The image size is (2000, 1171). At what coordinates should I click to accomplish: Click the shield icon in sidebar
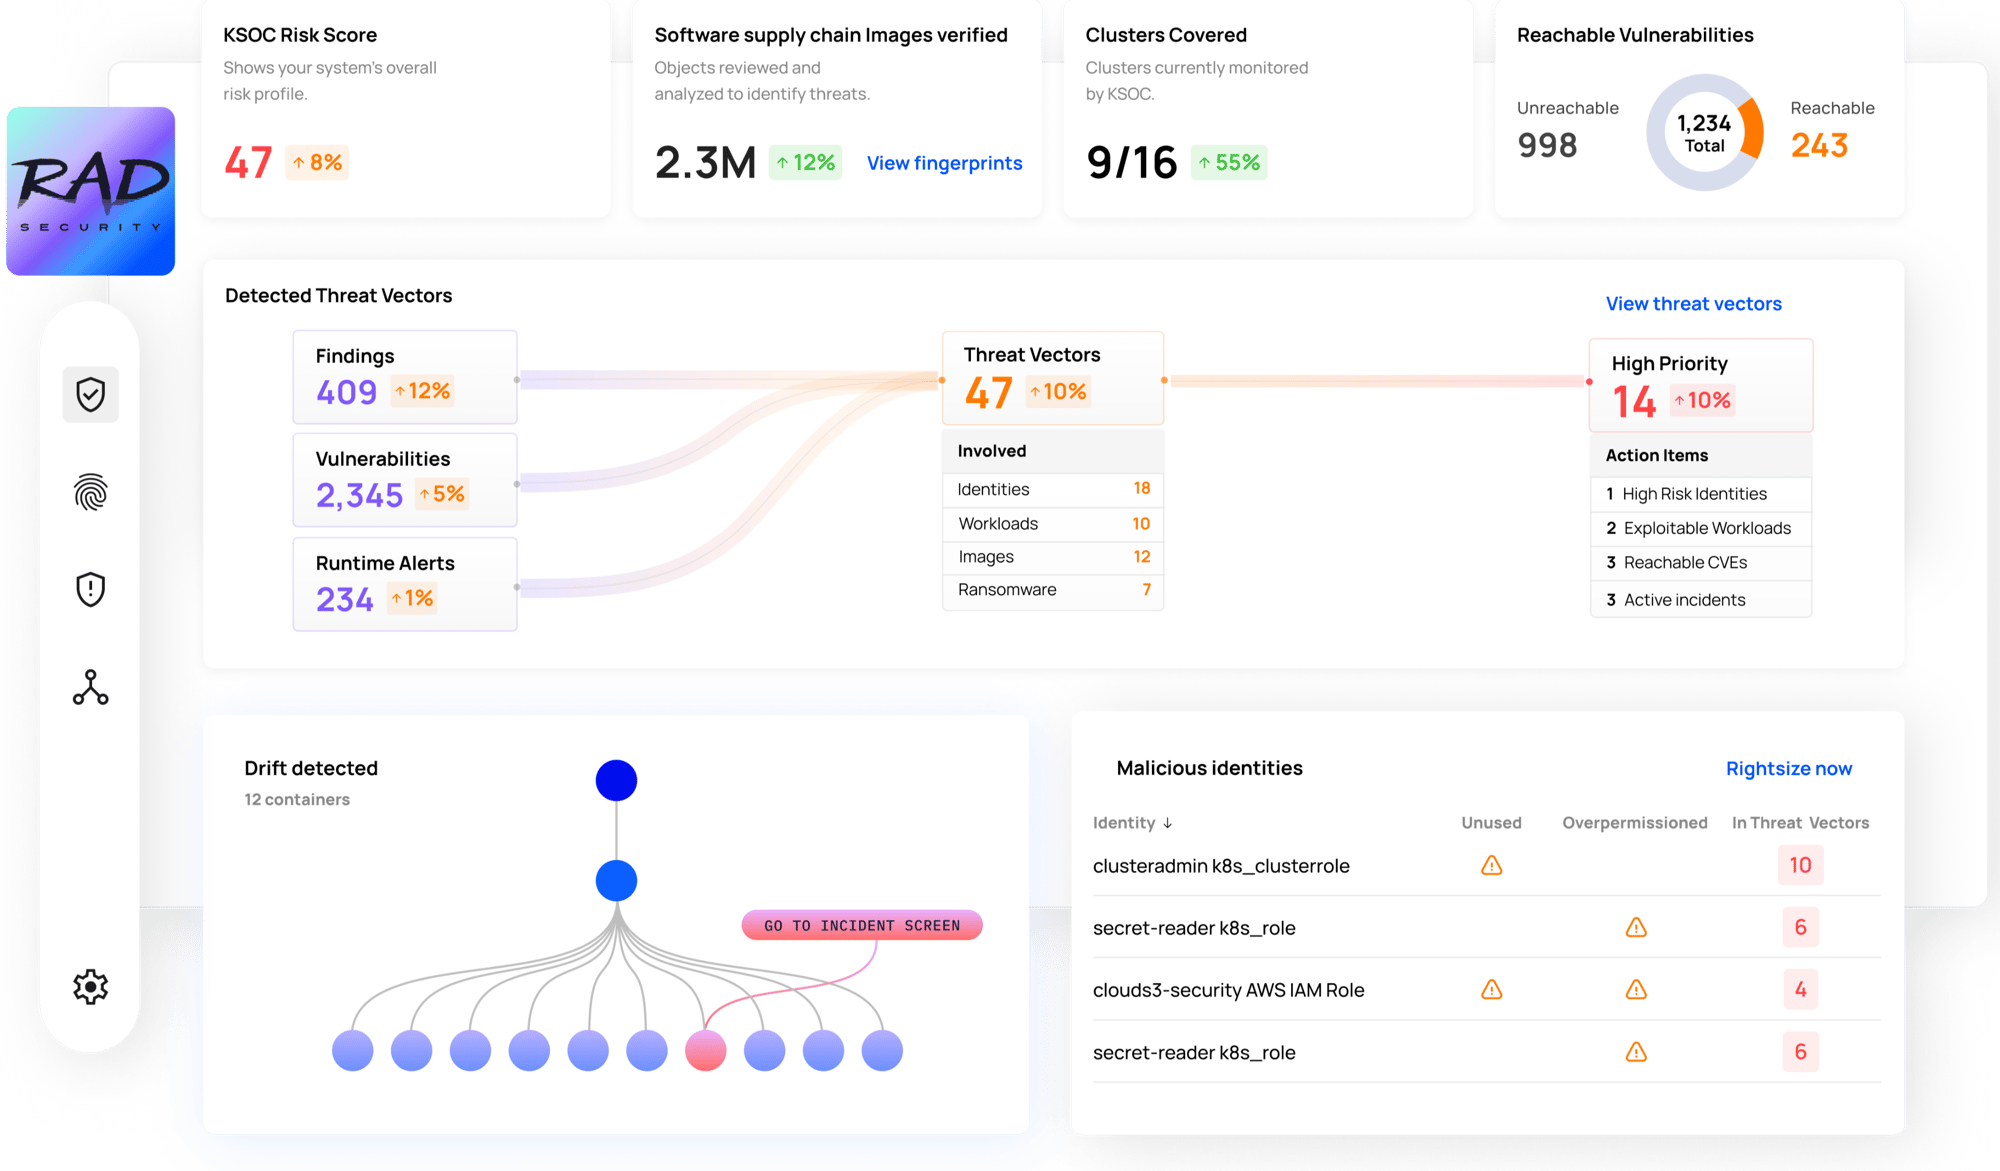point(91,395)
